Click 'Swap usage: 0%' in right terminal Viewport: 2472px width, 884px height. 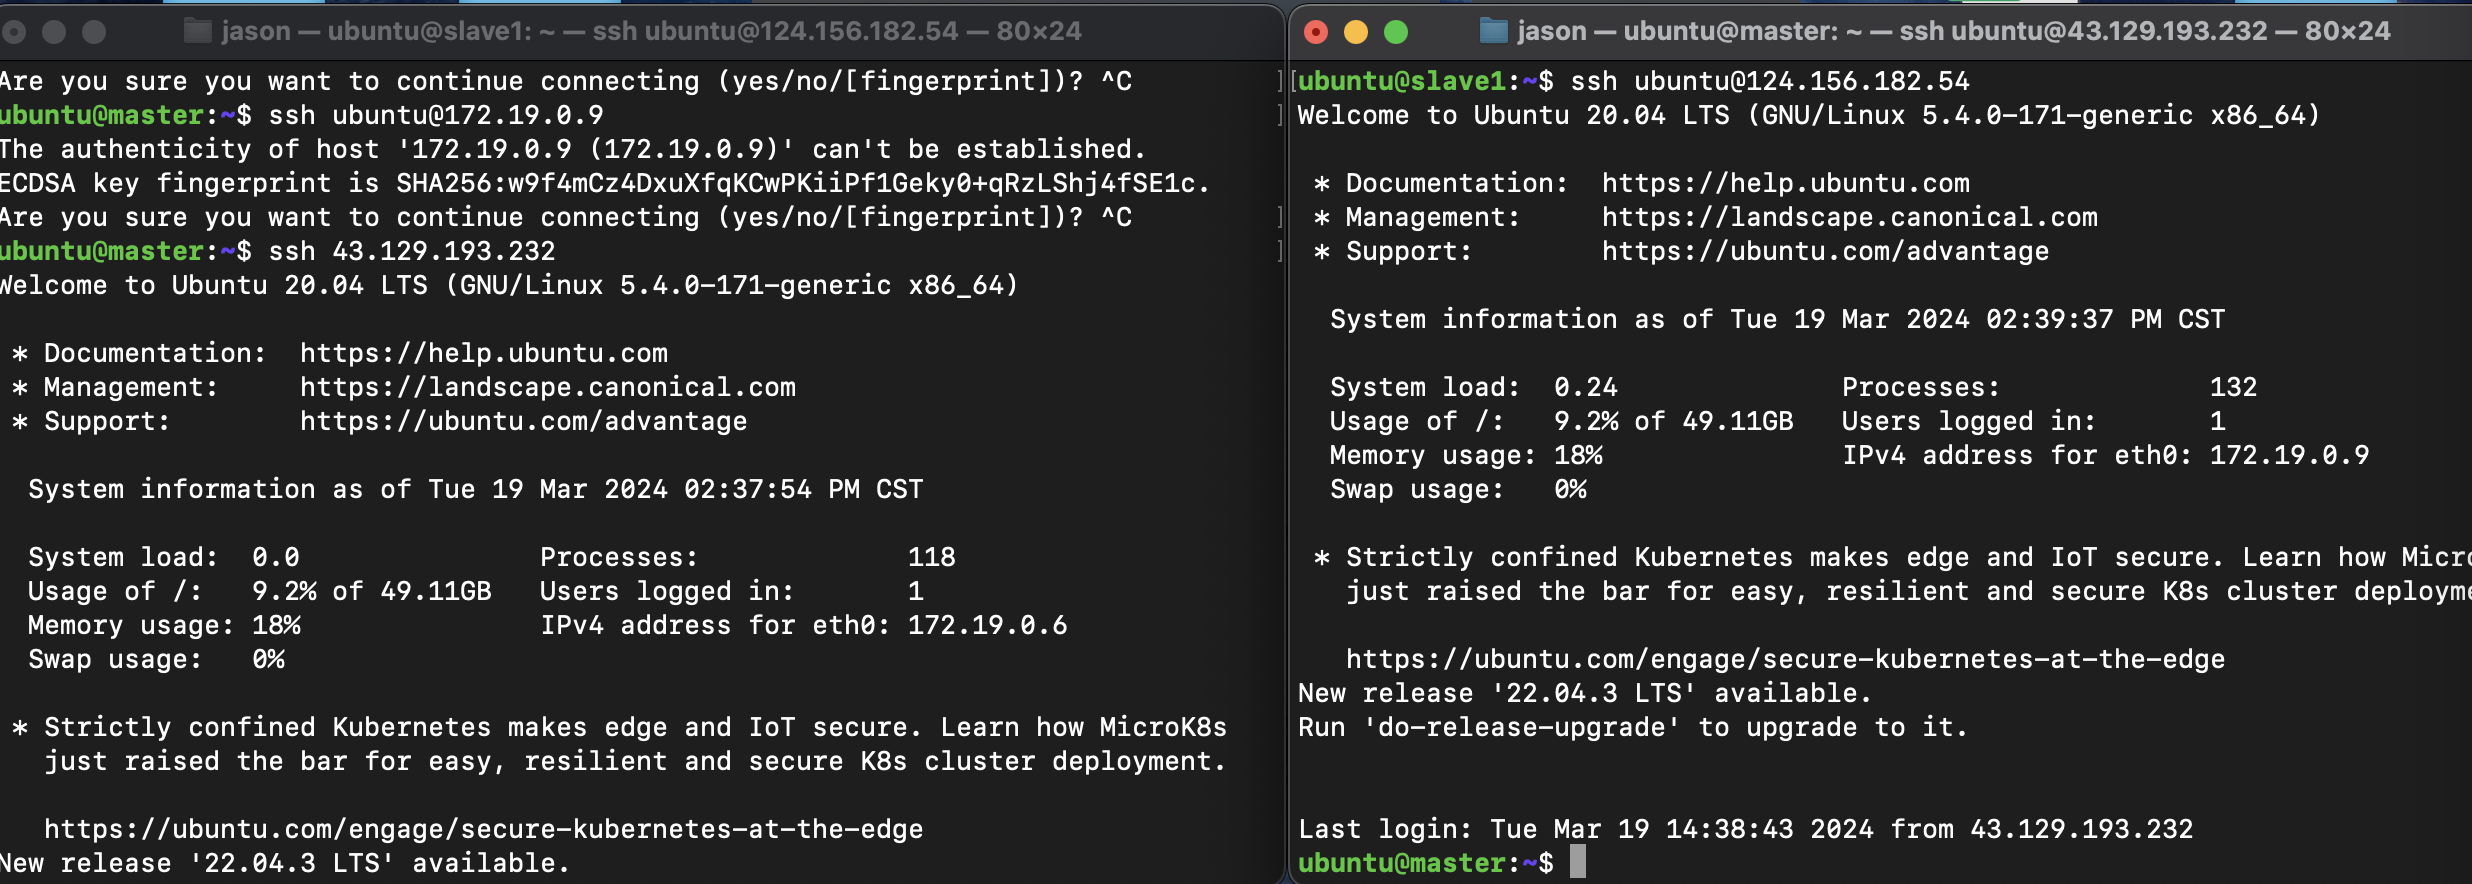(1458, 489)
